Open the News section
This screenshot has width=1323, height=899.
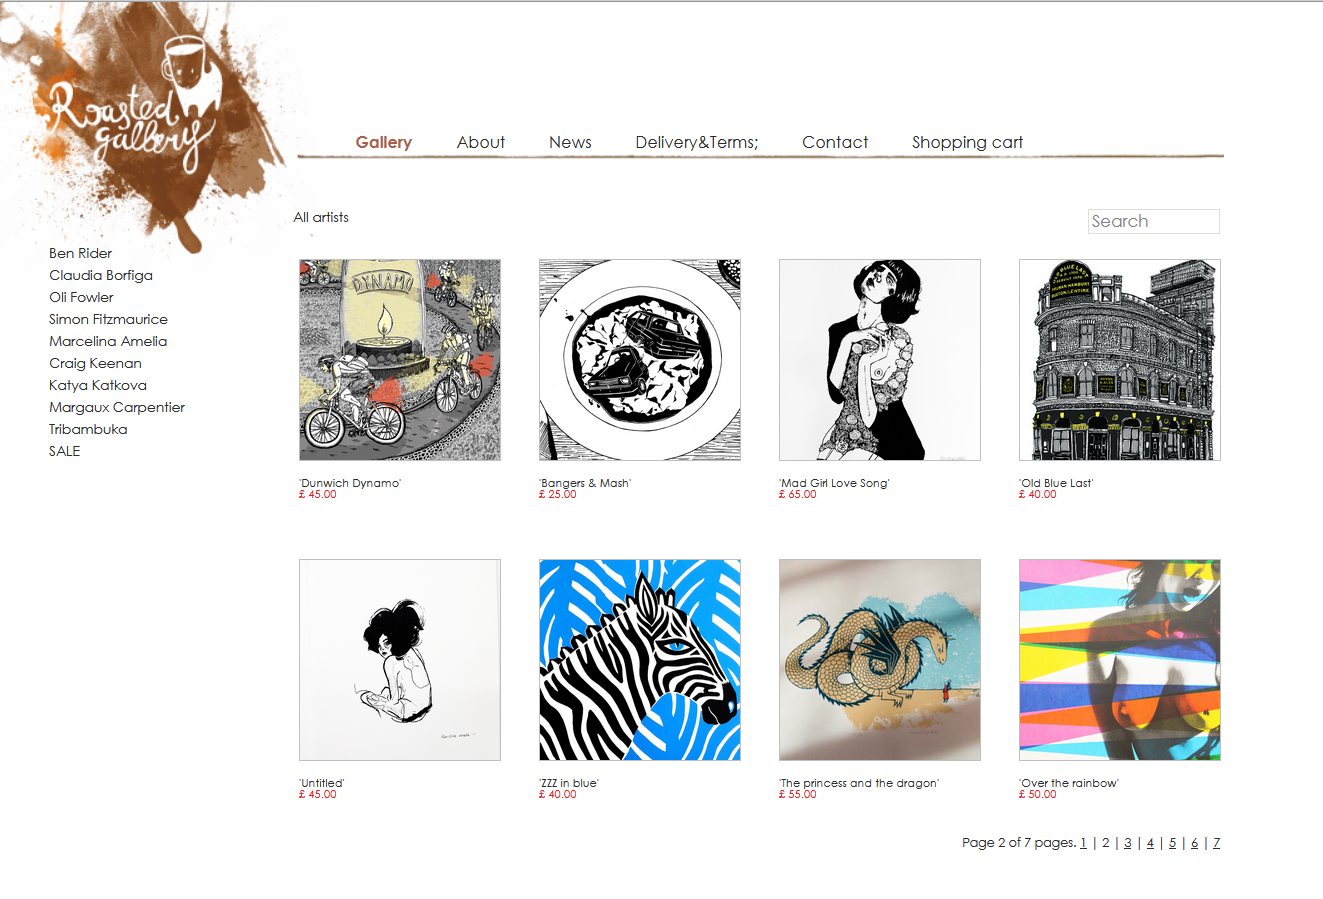pos(570,142)
